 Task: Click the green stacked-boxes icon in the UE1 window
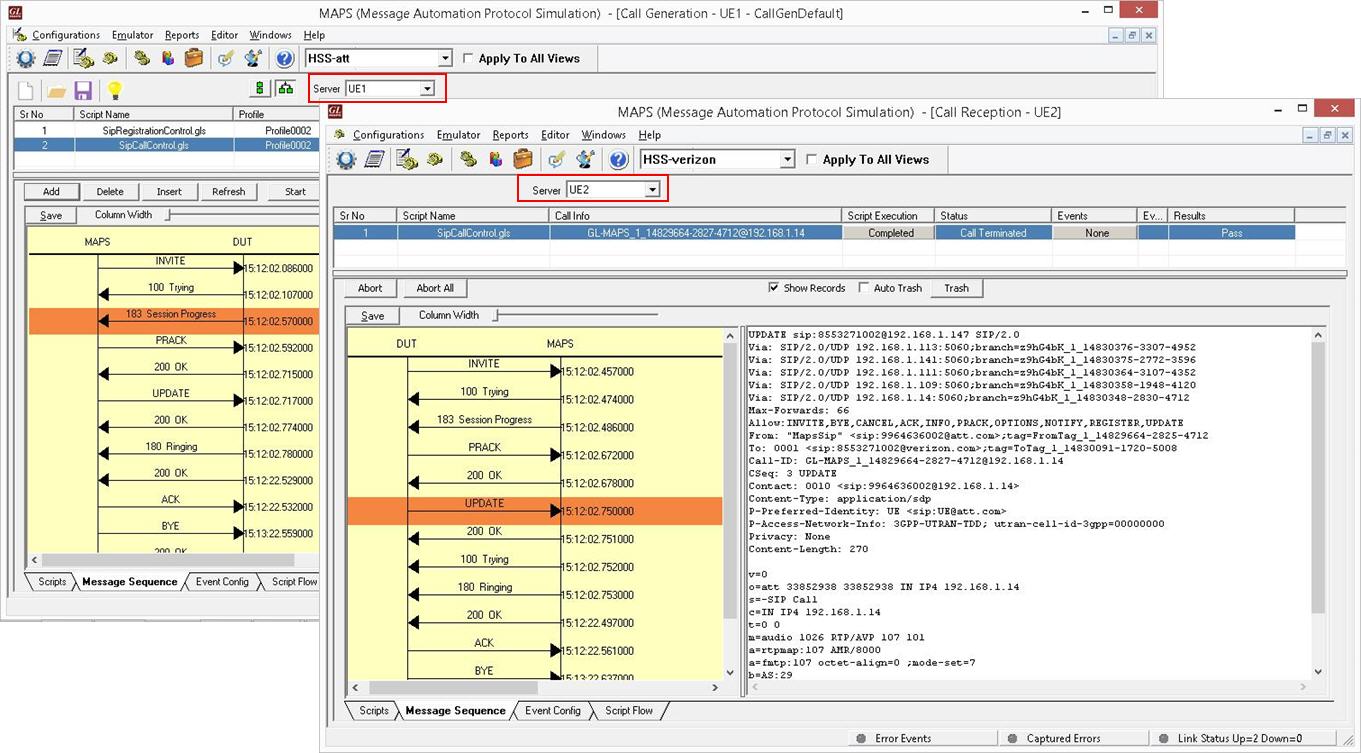(x=261, y=89)
